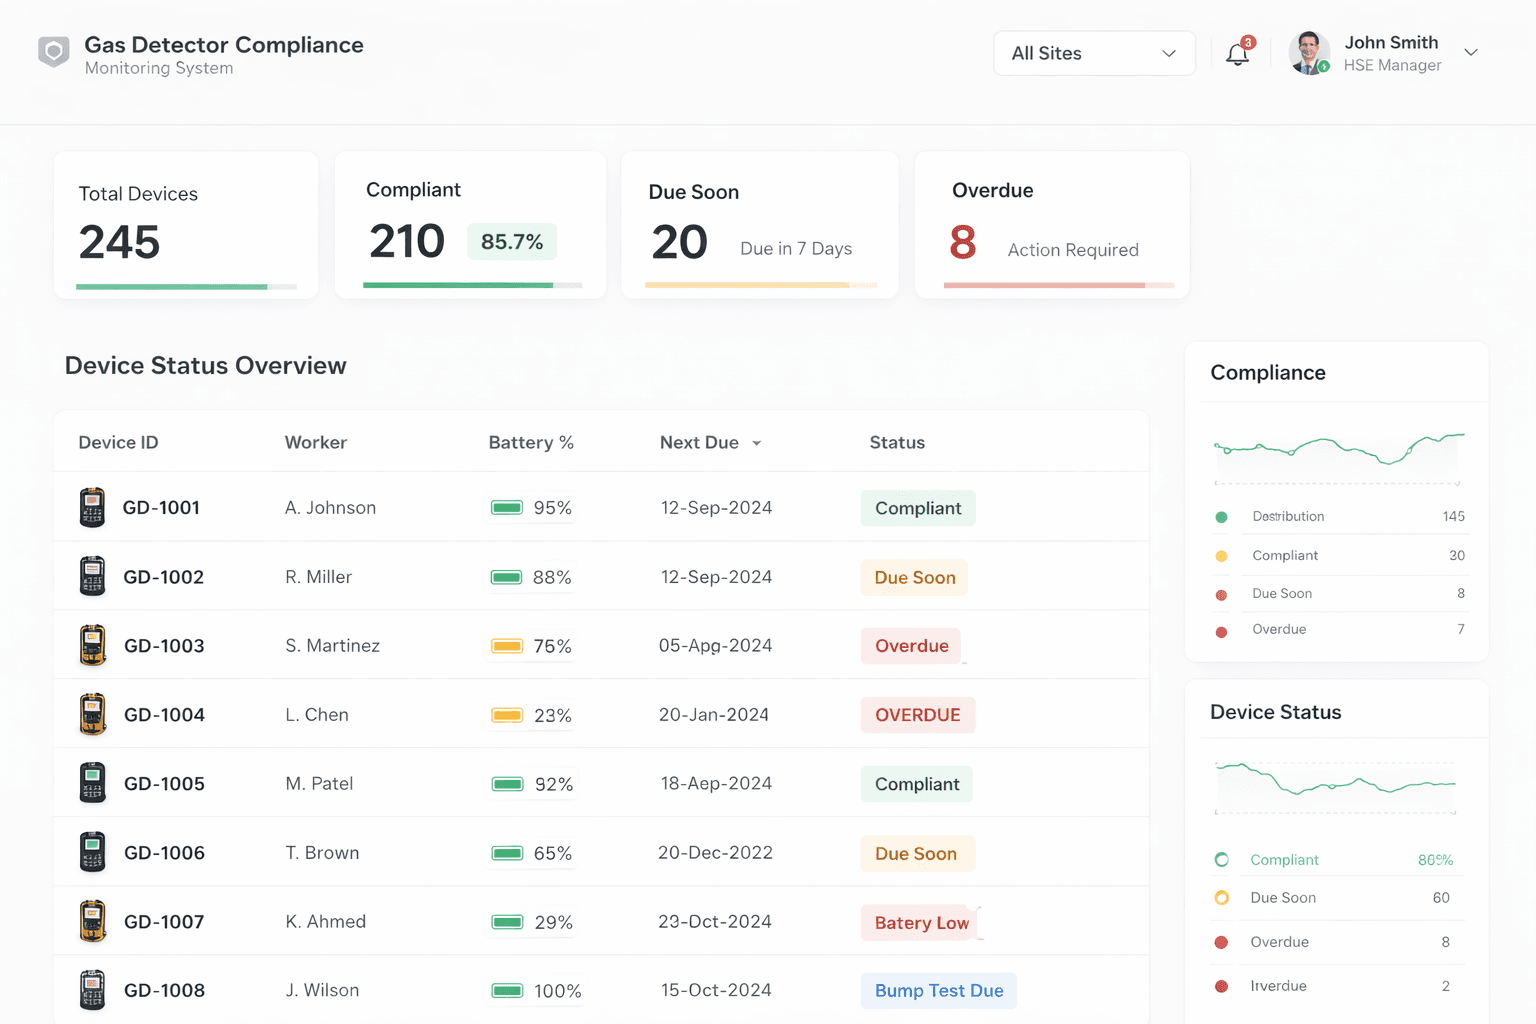Click GD-1003's orange device thumbnail icon
The image size is (1536, 1024).
(92, 645)
